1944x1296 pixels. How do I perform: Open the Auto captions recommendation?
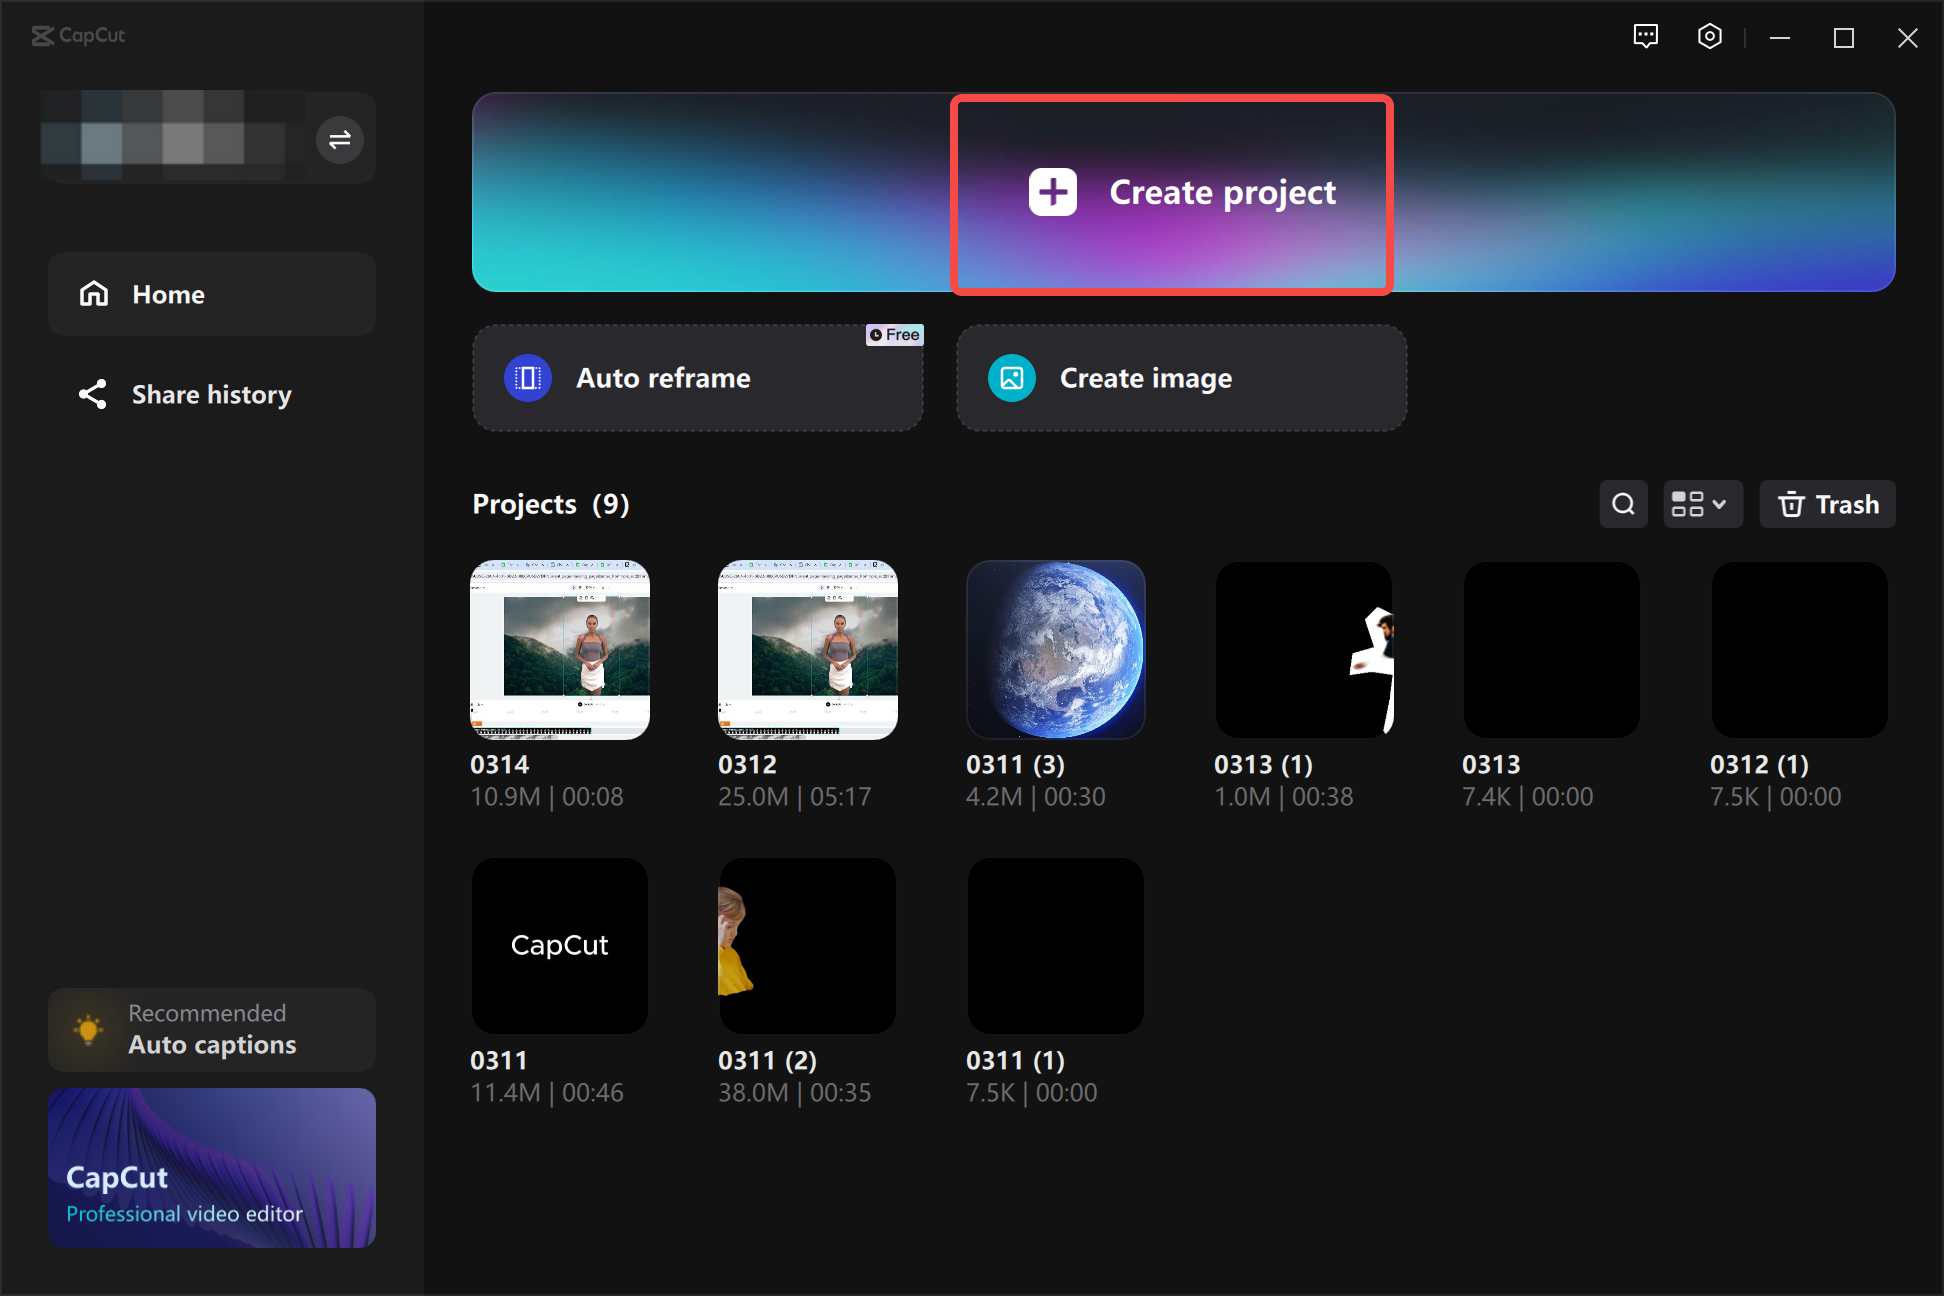coord(211,1029)
